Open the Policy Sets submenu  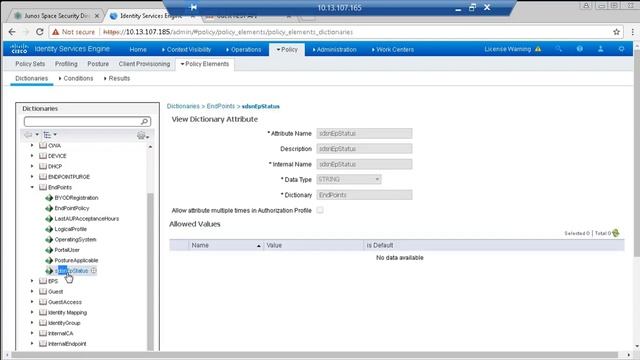[x=30, y=64]
